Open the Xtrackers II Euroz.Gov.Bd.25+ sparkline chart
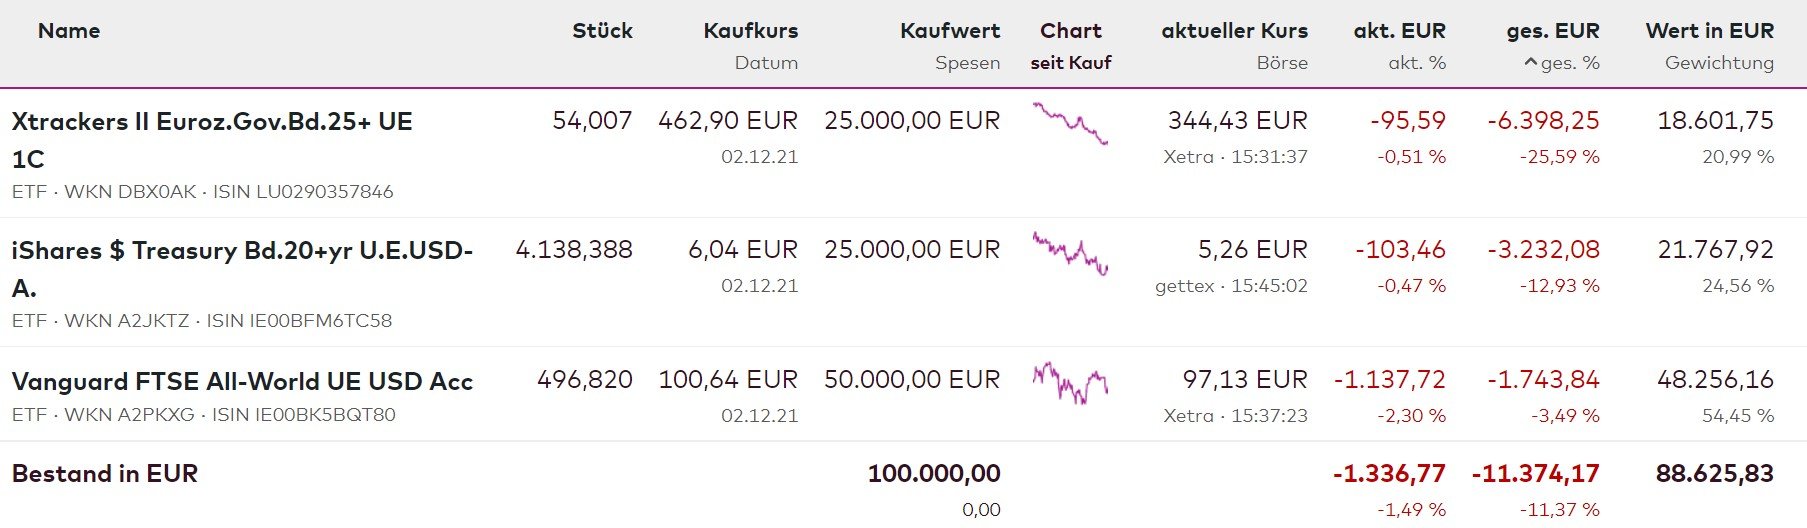The height and width of the screenshot is (528, 1807). coord(1070,124)
